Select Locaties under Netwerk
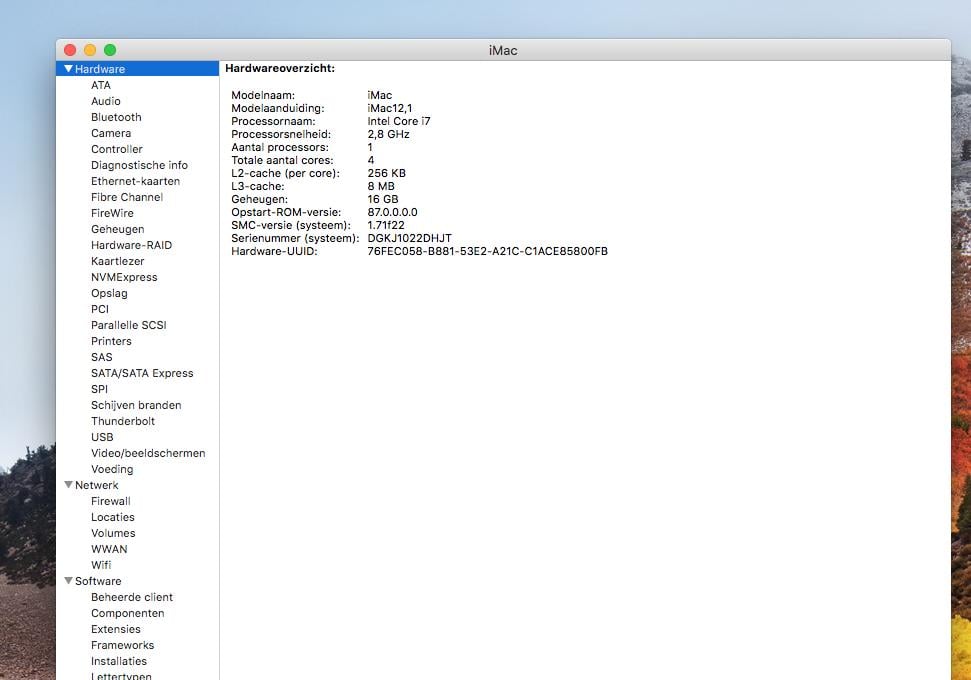The image size is (971, 680). (x=113, y=517)
